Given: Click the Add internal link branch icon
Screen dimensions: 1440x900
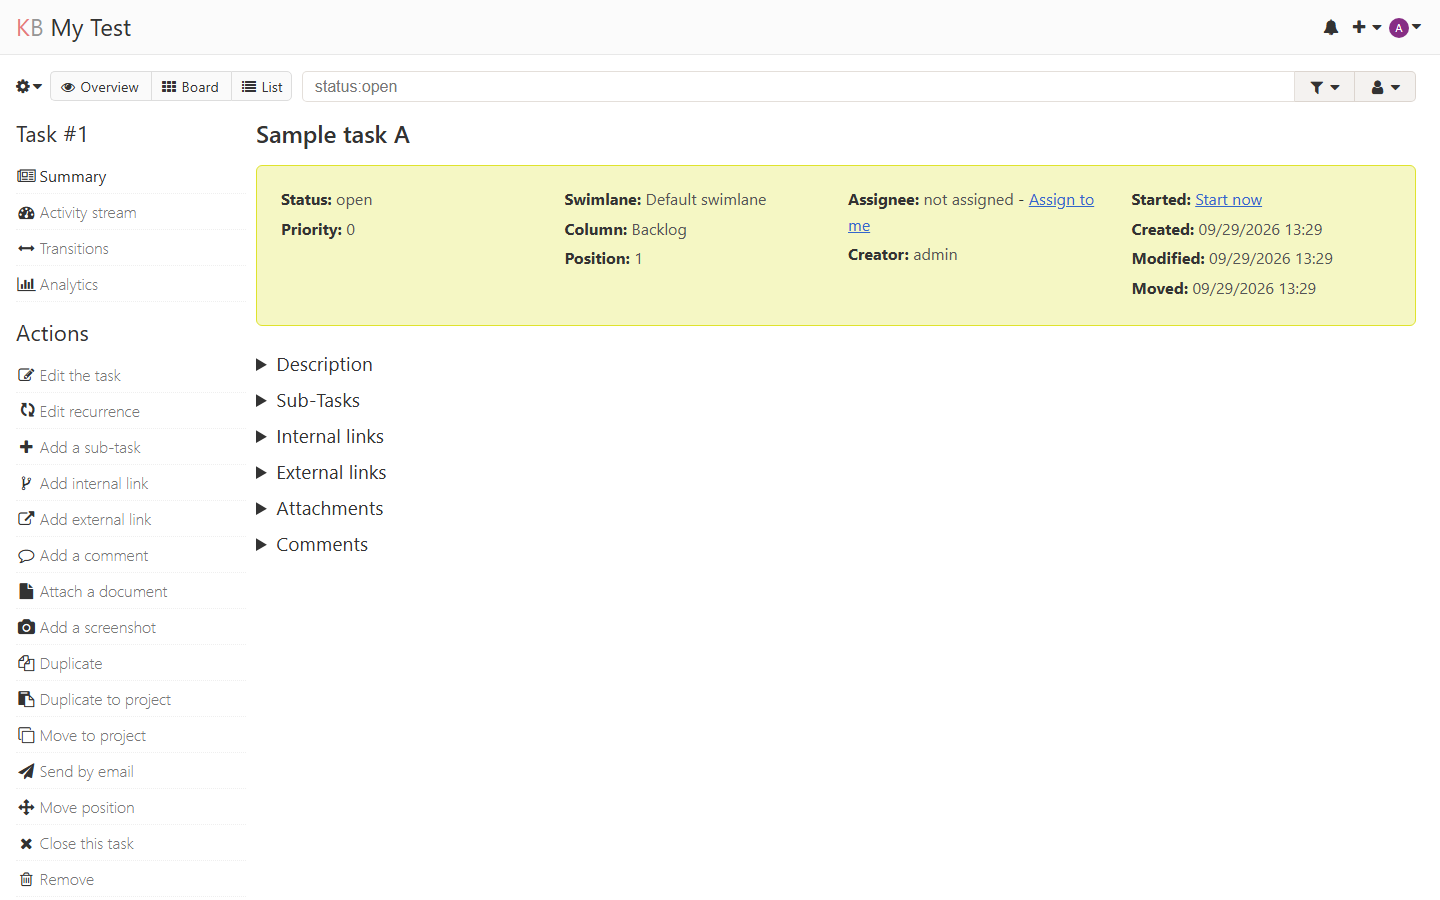Looking at the screenshot, I should click(26, 484).
